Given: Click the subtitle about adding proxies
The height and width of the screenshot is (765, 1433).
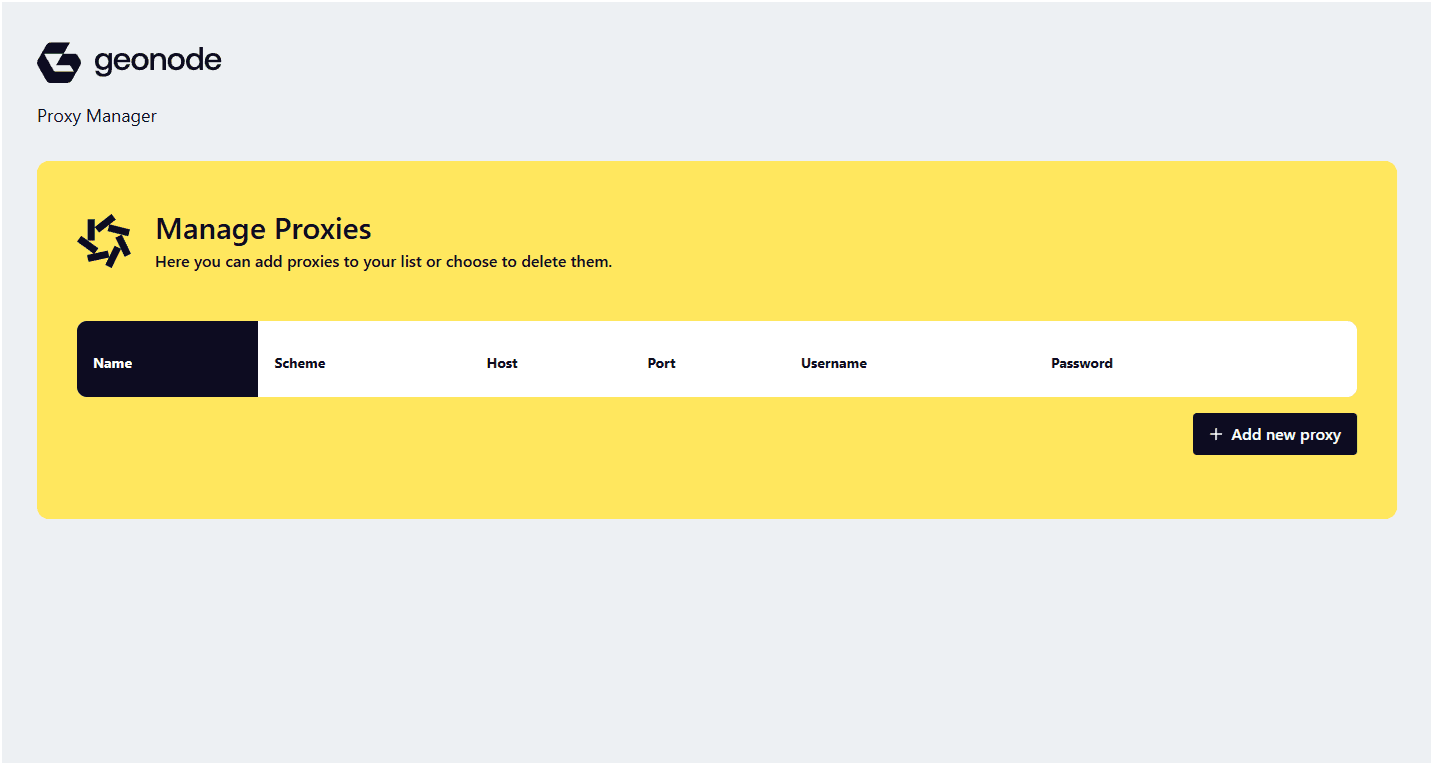Looking at the screenshot, I should pos(383,261).
